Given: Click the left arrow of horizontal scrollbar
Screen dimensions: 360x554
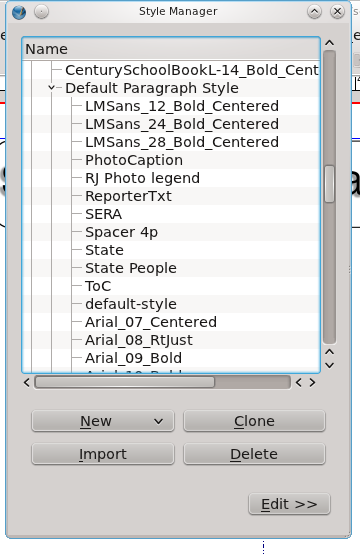Looking at the screenshot, I should [26, 382].
